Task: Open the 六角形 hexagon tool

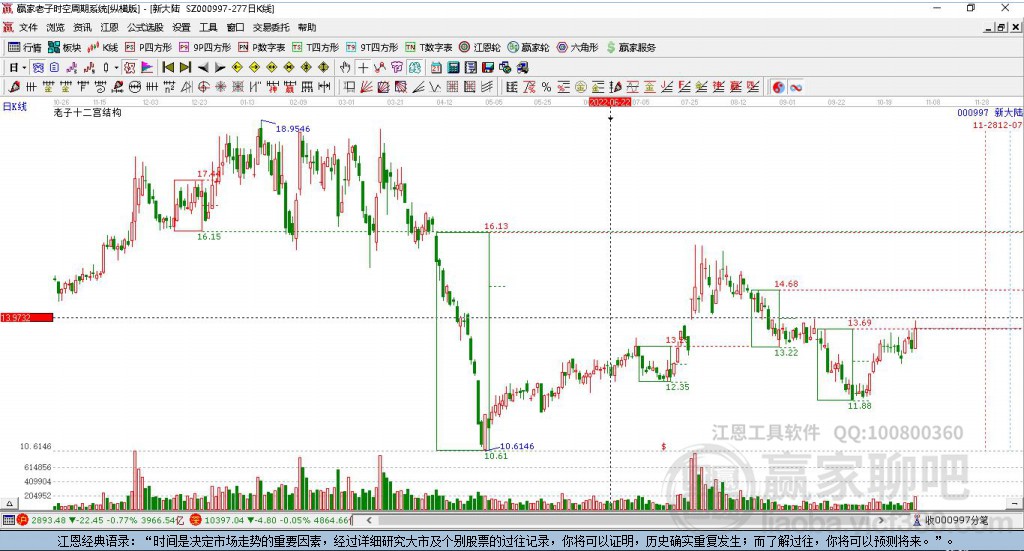Action: coord(577,48)
